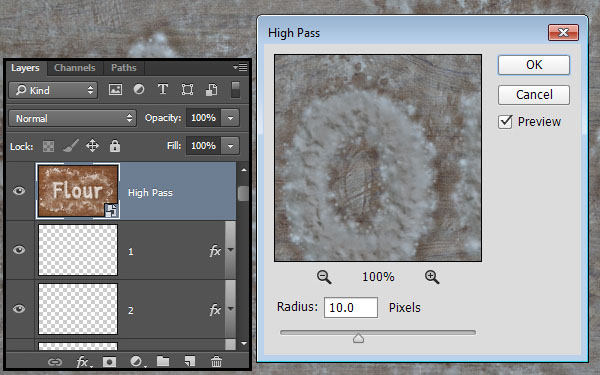Click the smart object badge on High Pass thumbnail
The image size is (600, 375).
pyautogui.click(x=111, y=210)
